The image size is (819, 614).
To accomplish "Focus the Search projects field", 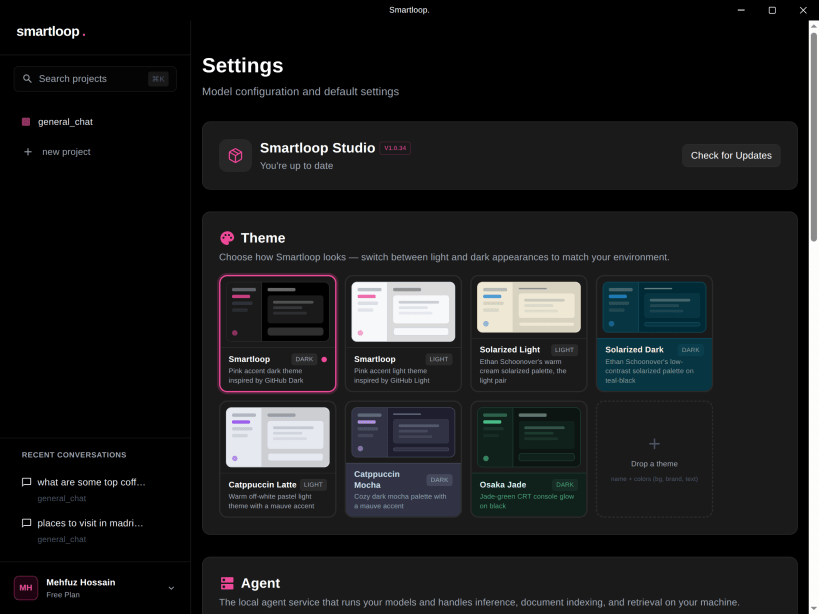I will point(95,79).
